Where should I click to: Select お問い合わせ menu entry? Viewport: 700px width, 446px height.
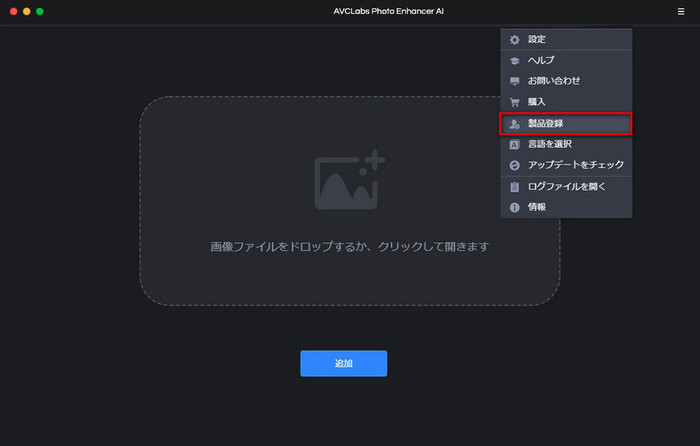tap(566, 81)
